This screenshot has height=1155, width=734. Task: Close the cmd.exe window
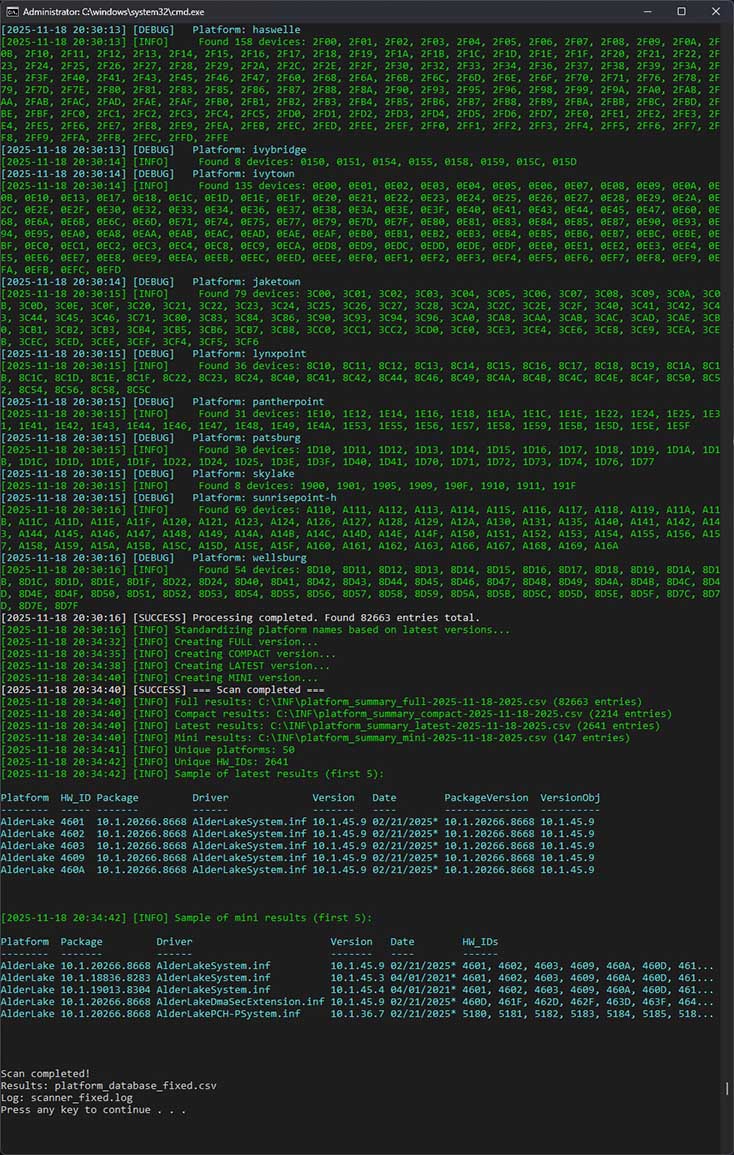pyautogui.click(x=714, y=11)
